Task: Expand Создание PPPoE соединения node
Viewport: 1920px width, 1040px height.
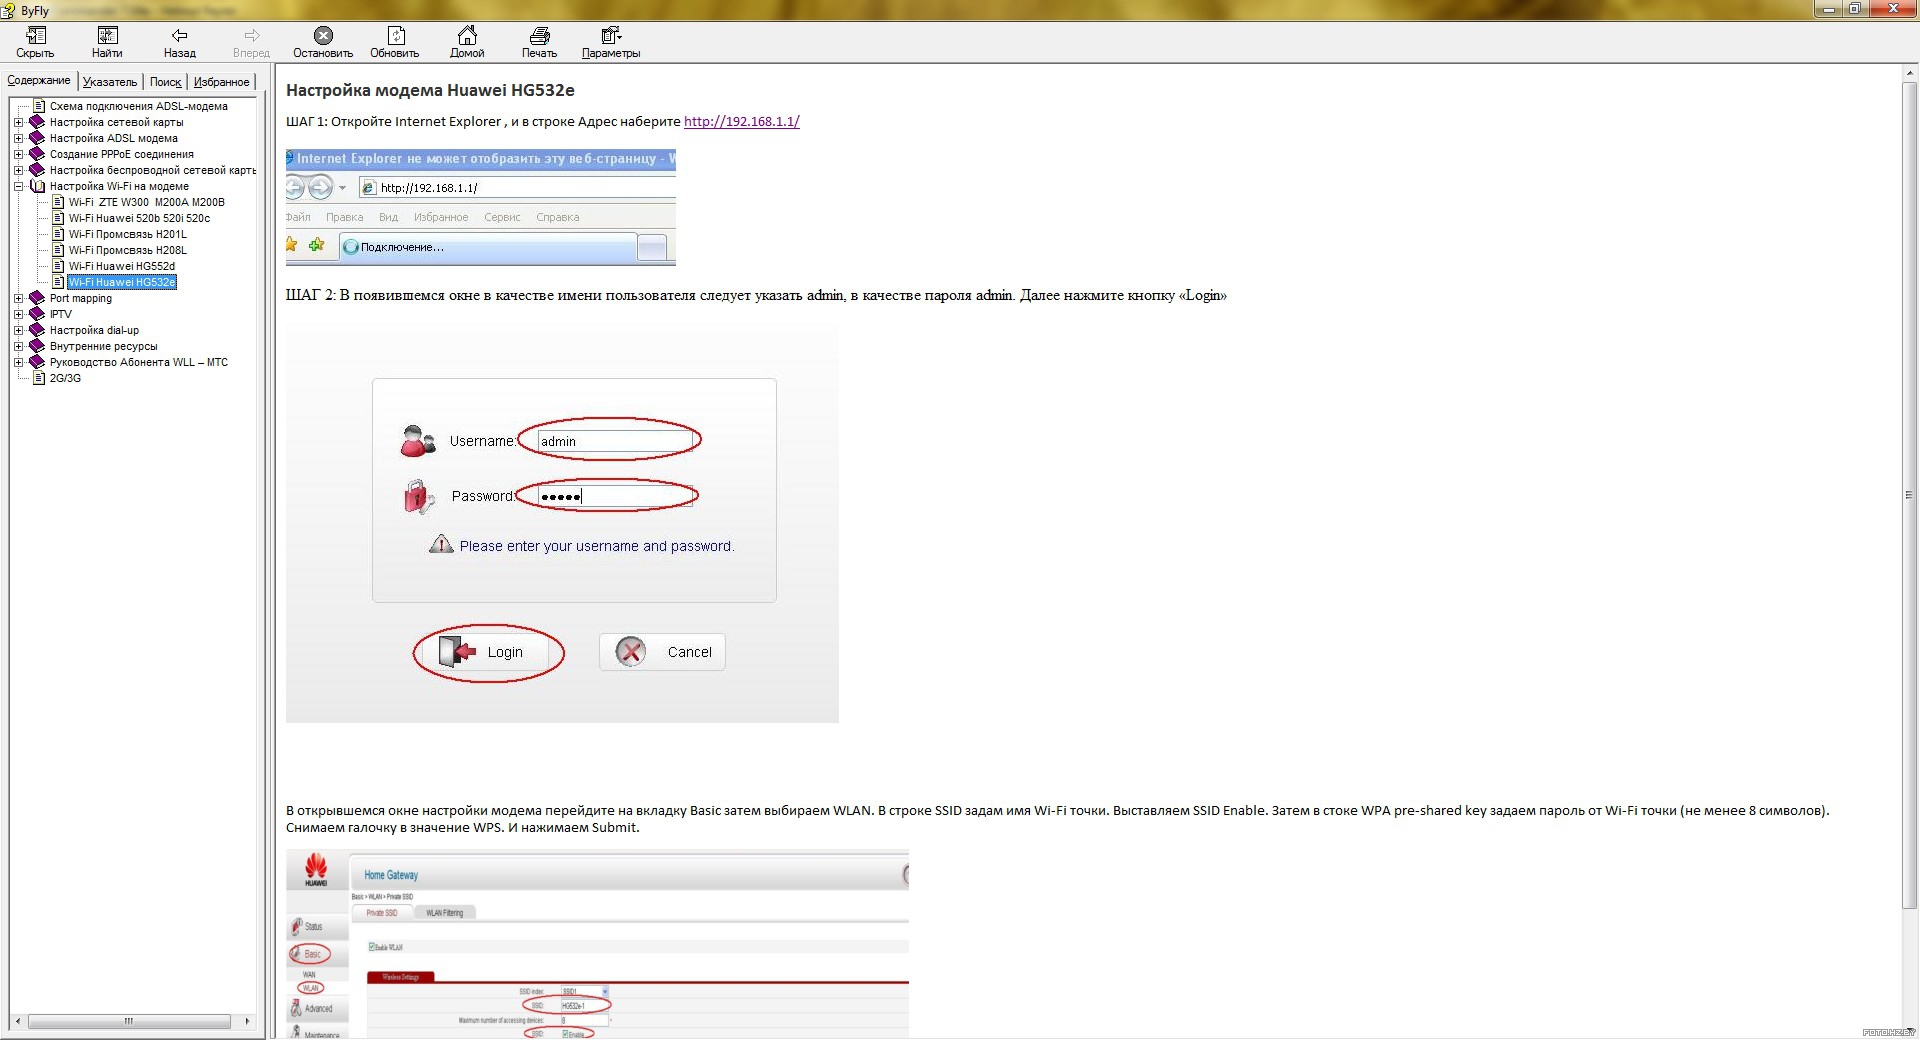Action: [x=18, y=154]
